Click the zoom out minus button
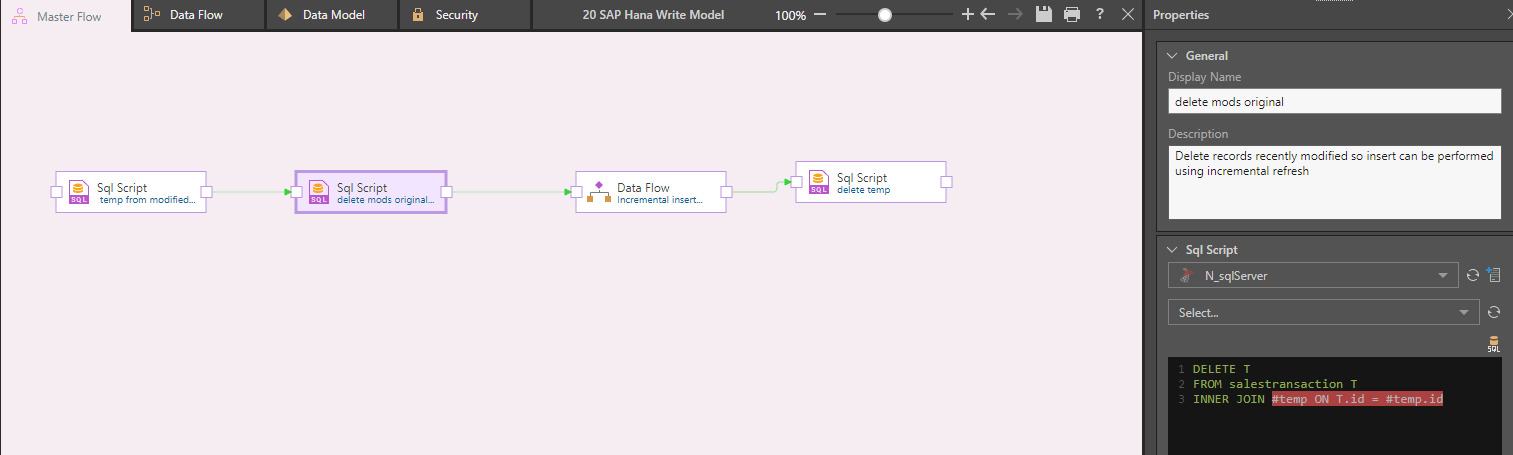The image size is (1513, 455). coord(820,15)
